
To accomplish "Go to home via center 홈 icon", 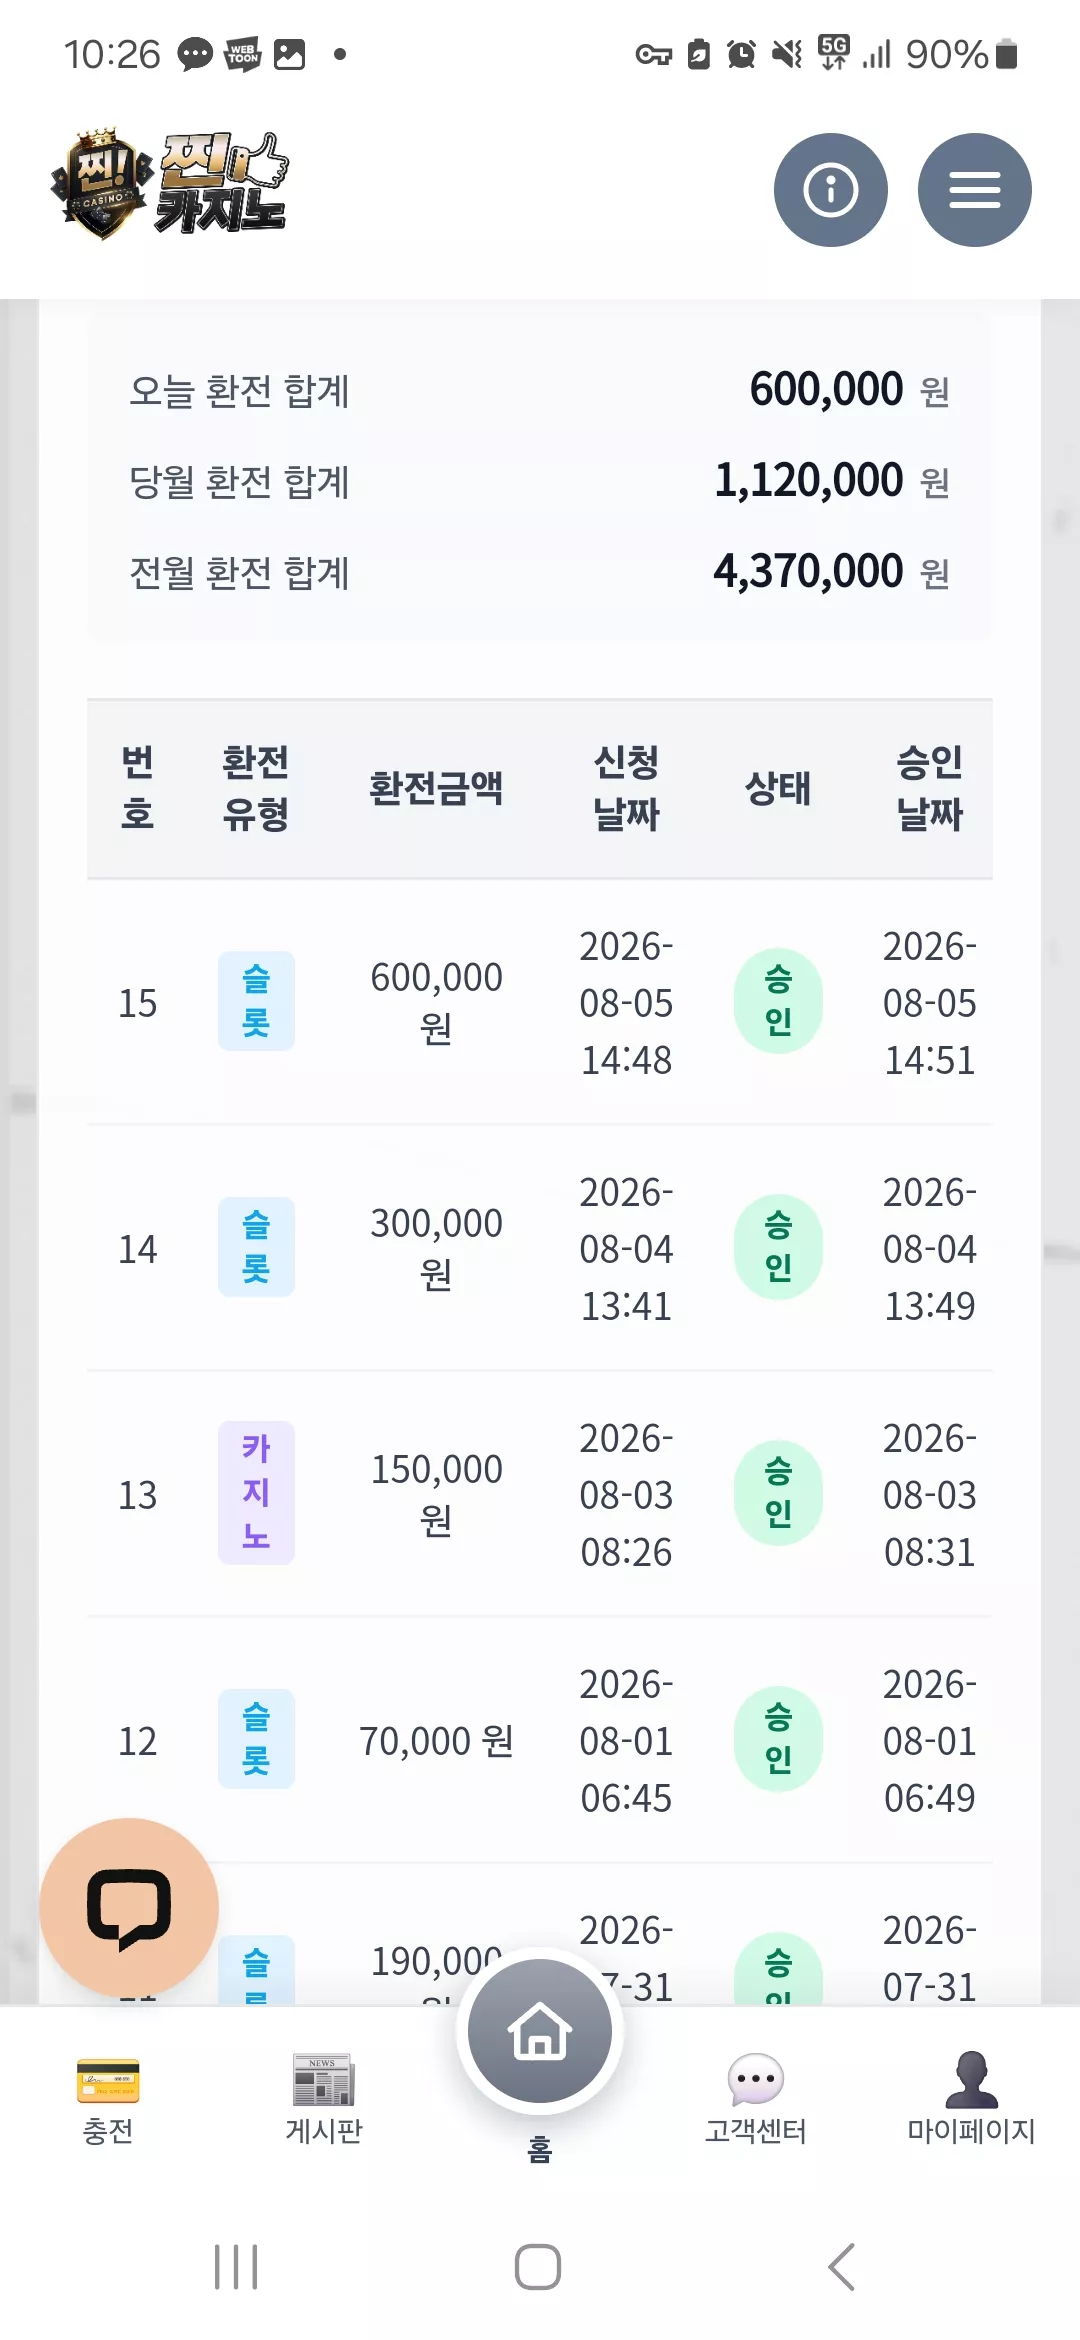I will click(x=540, y=2031).
